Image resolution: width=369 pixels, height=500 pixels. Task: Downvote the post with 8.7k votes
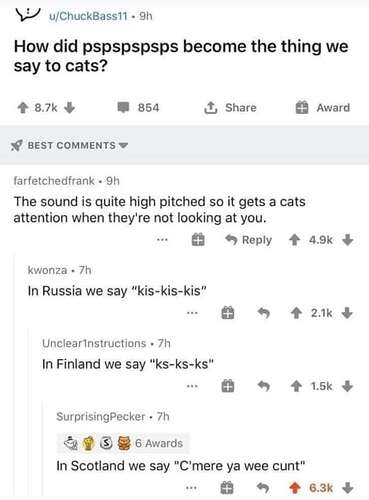pyautogui.click(x=69, y=108)
